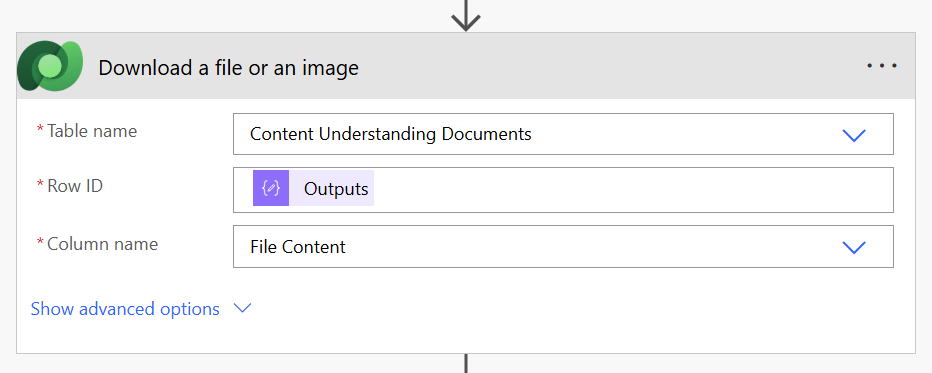The image size is (932, 373).
Task: Select the Outputs dynamic content token
Action: pos(313,188)
